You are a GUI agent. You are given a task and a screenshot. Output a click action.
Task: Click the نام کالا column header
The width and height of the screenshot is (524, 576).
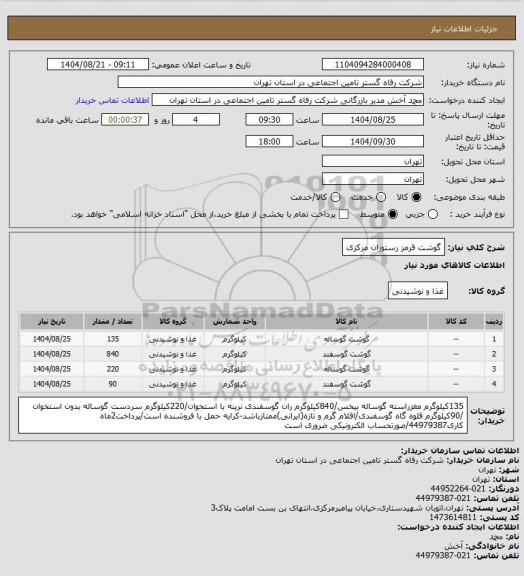tap(346, 321)
